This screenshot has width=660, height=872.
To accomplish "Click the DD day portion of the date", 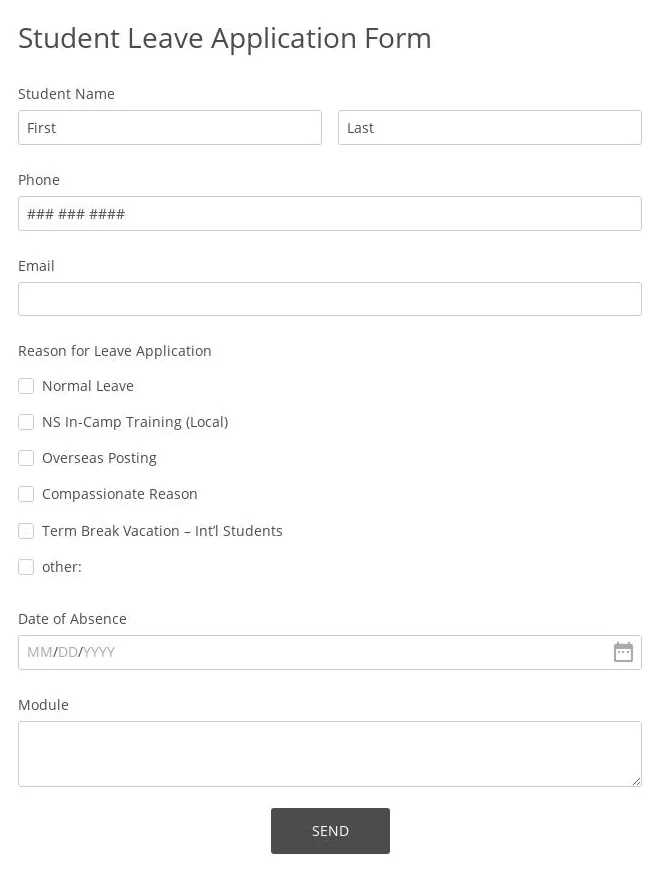I will pyautogui.click(x=62, y=651).
